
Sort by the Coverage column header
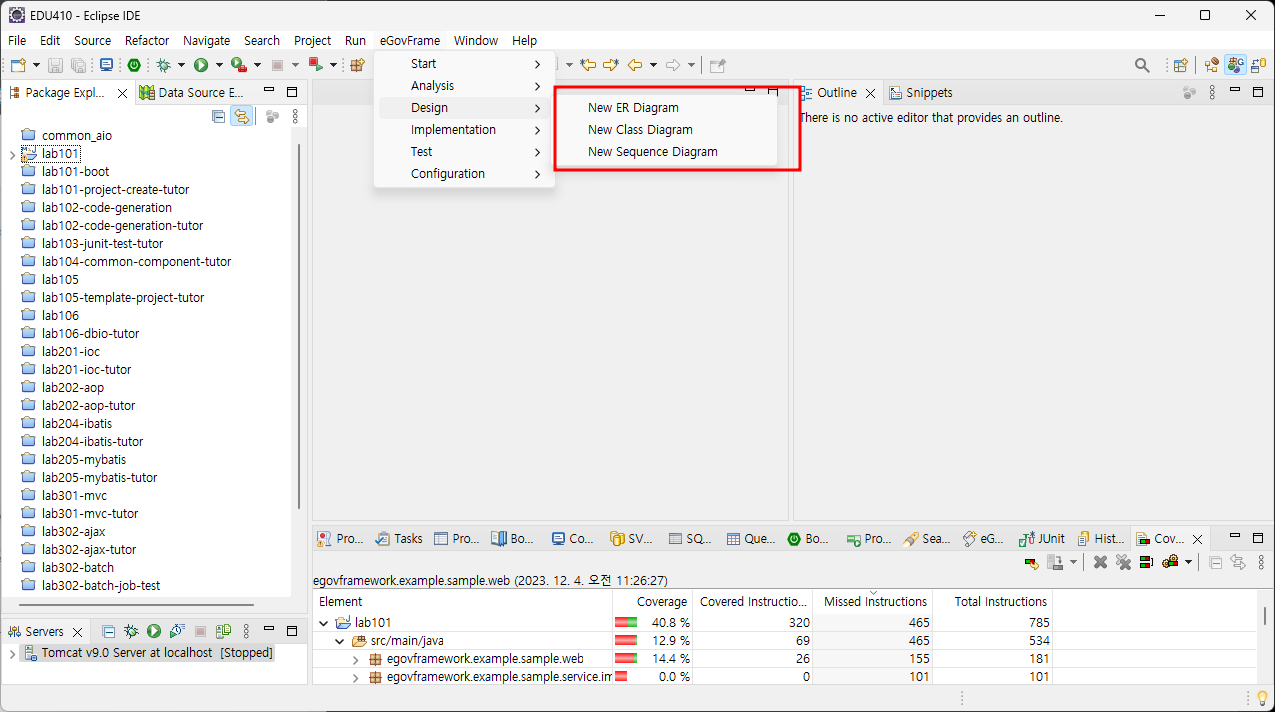point(652,601)
